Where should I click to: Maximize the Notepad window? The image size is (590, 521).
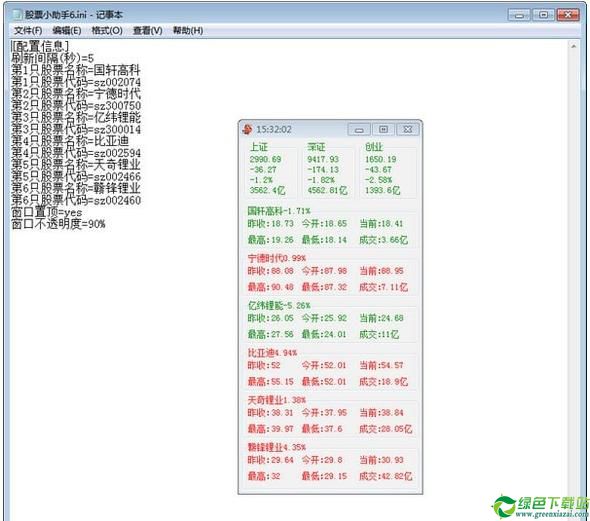543,15
